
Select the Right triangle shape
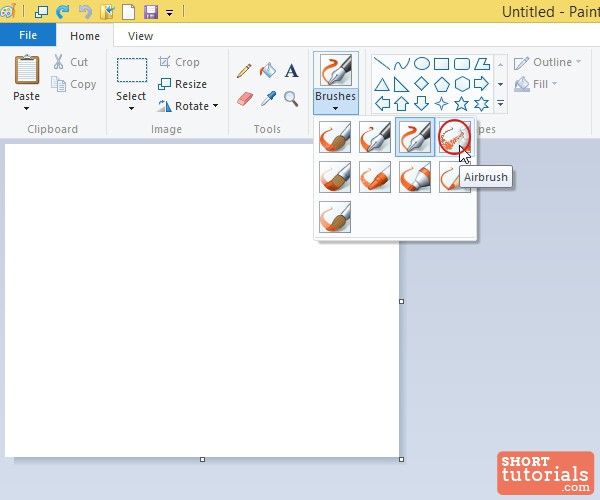402,84
